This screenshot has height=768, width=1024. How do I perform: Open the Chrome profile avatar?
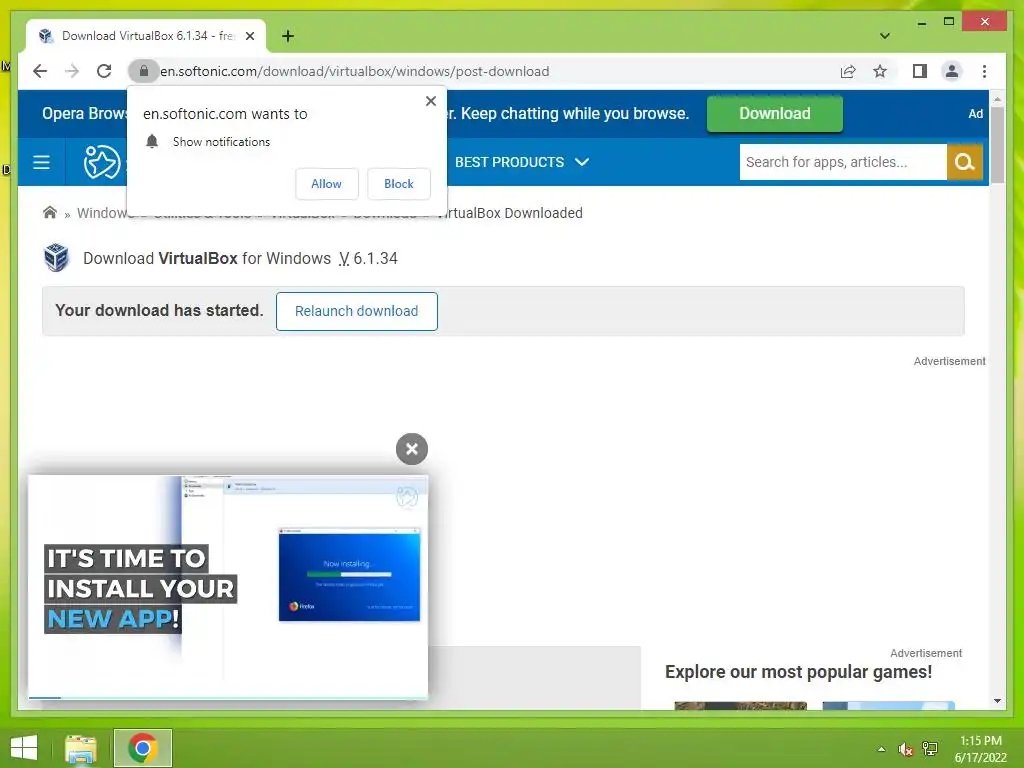pyautogui.click(x=952, y=71)
